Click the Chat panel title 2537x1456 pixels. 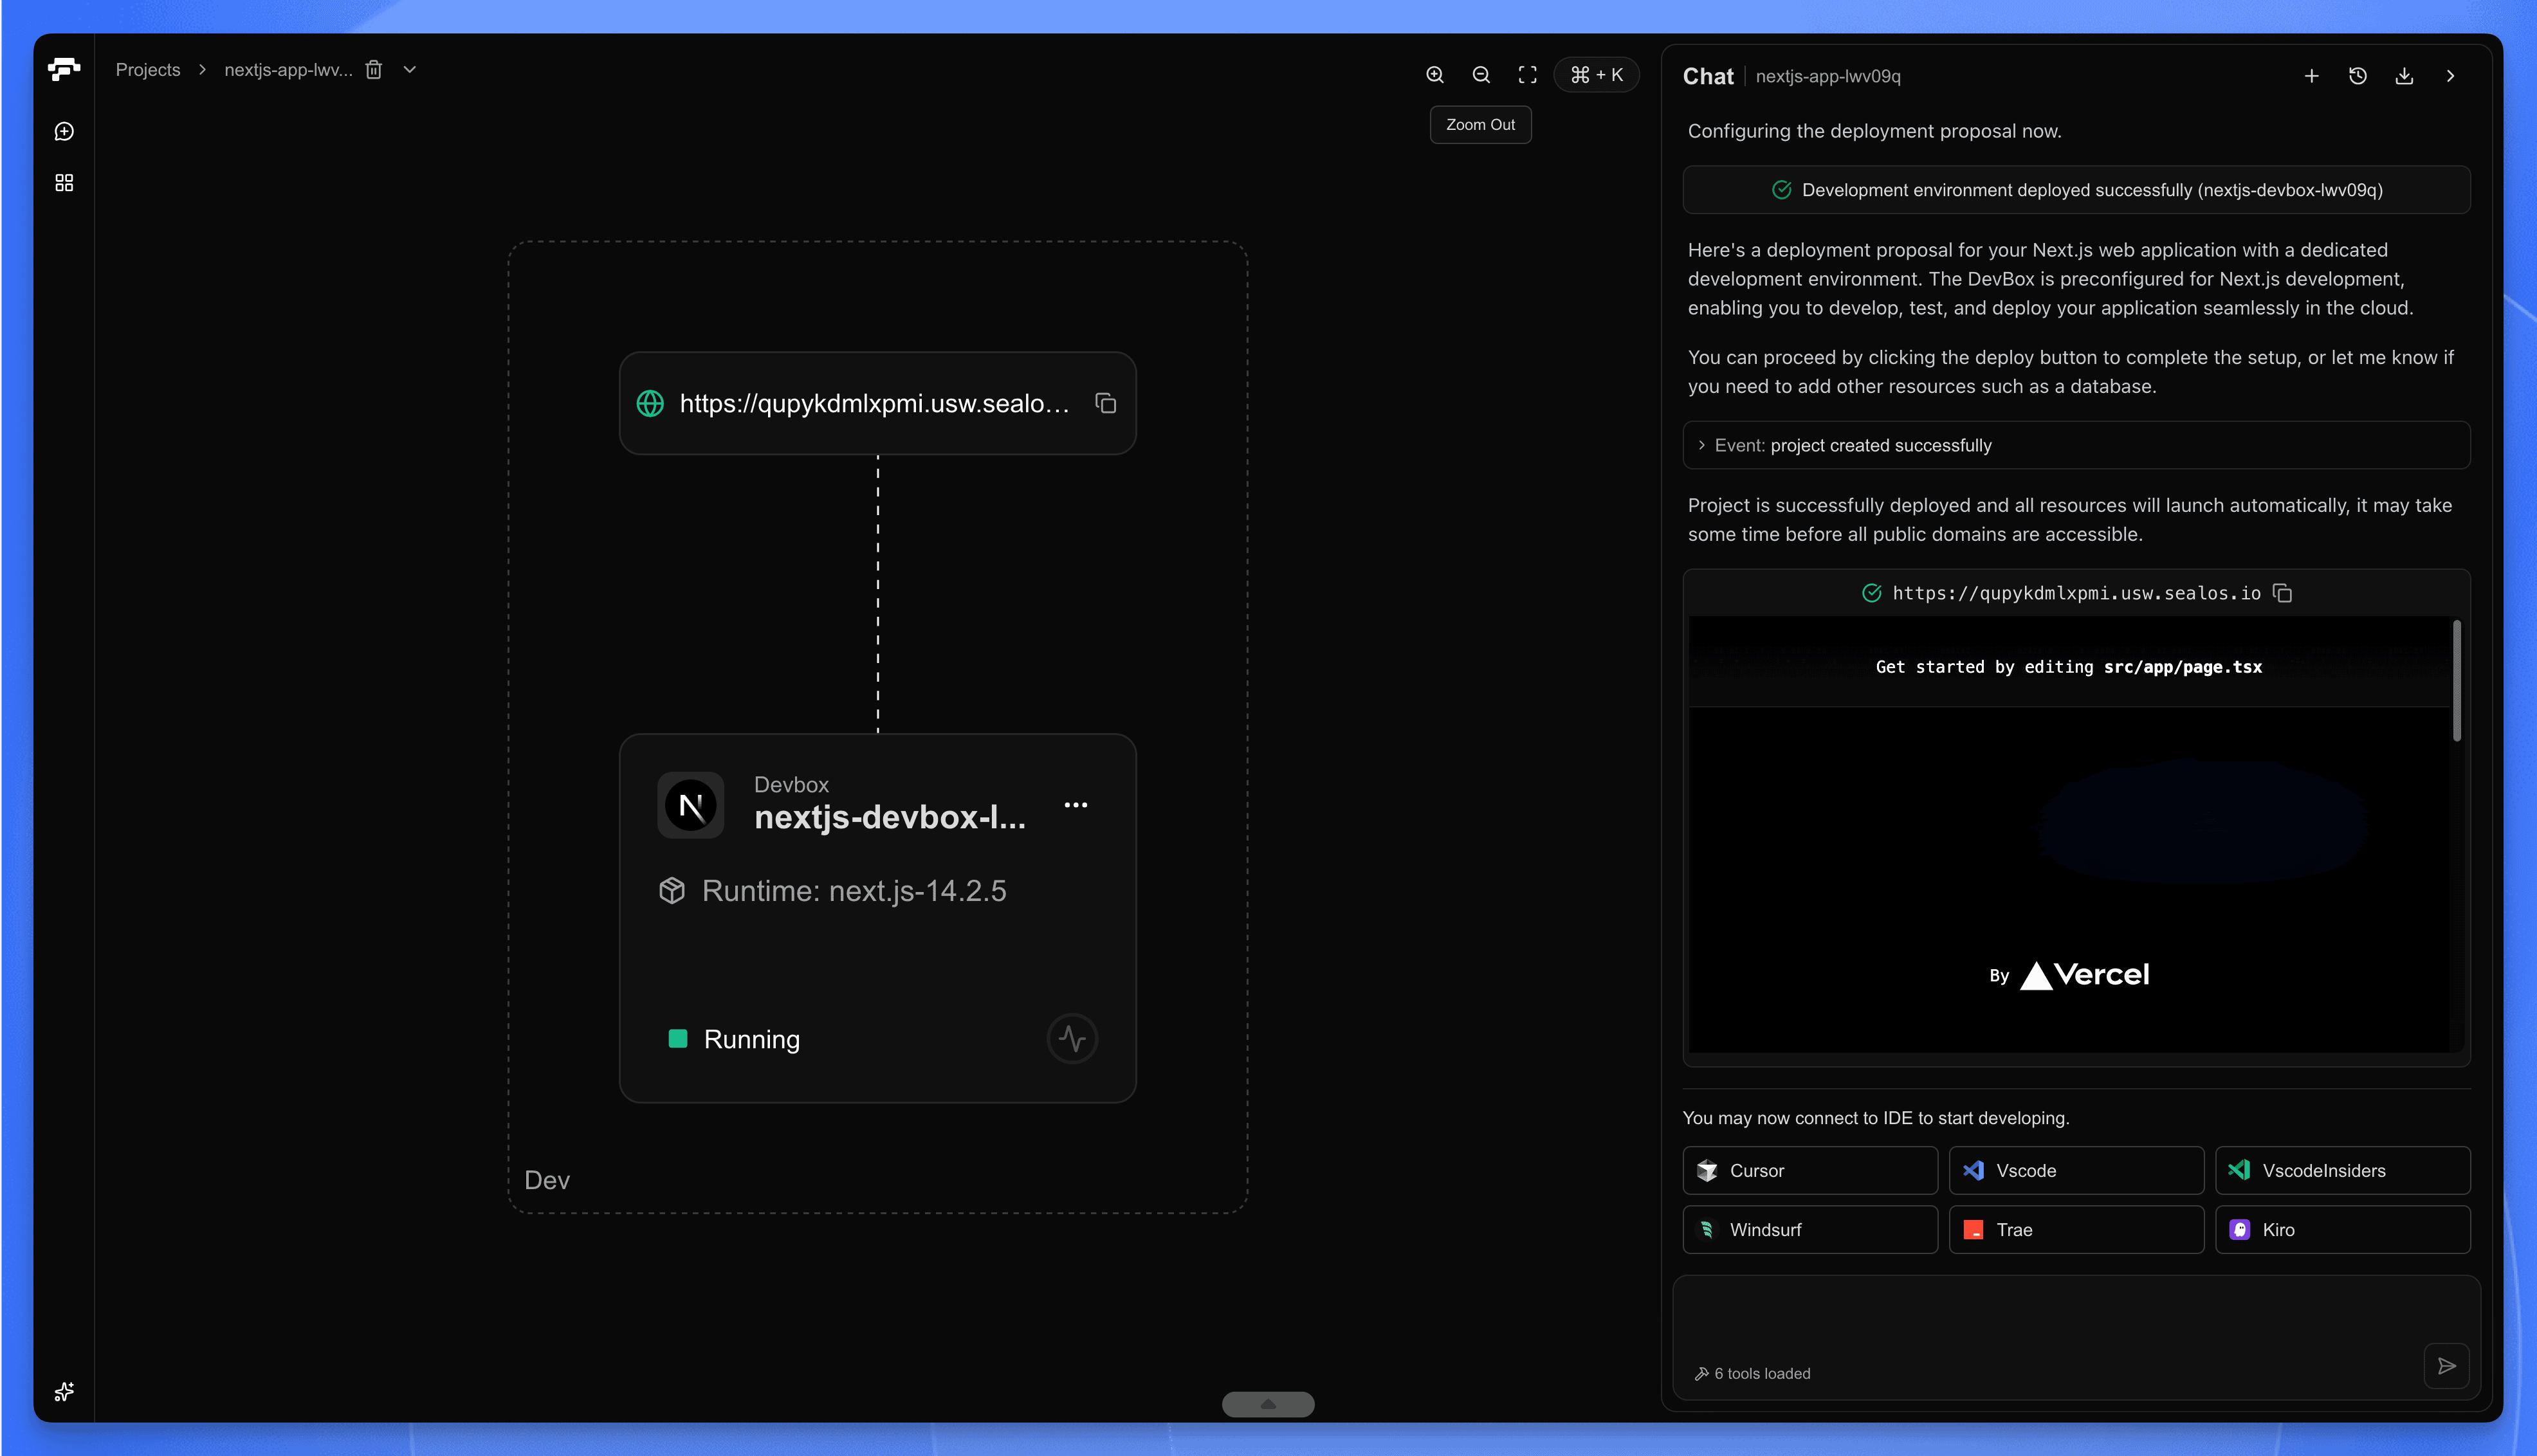1708,76
